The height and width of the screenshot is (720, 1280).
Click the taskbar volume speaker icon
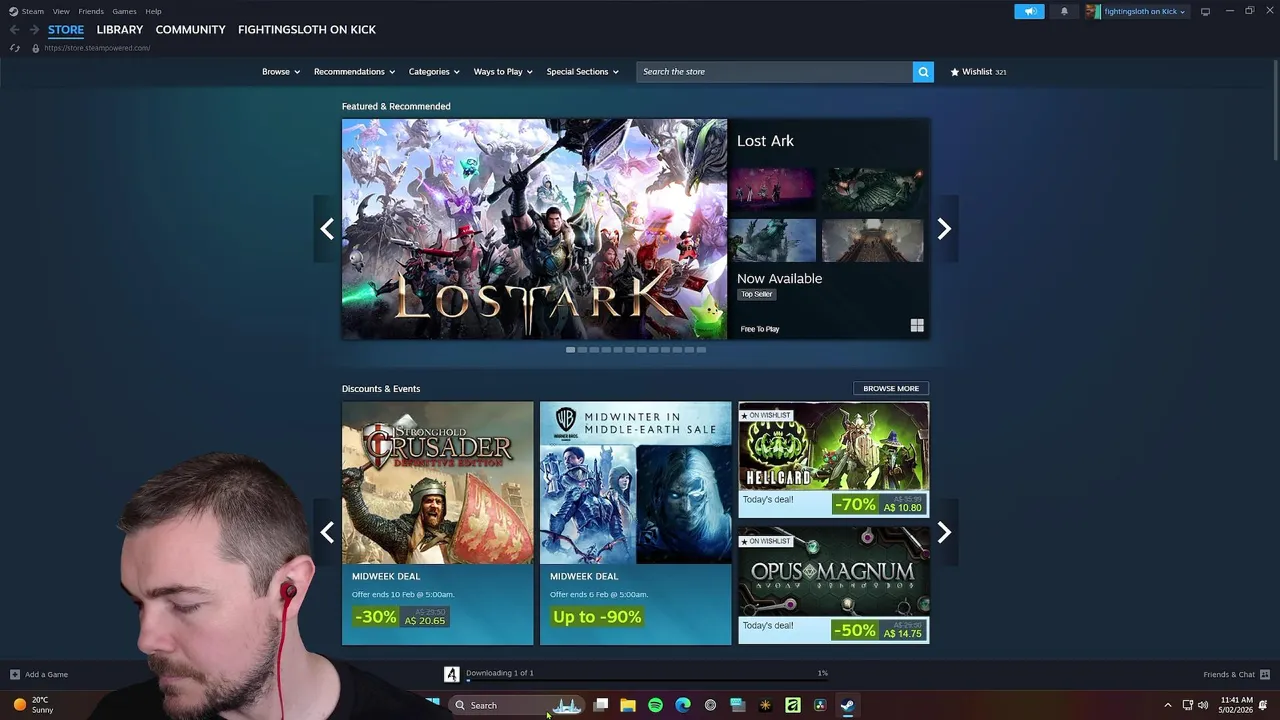[x=1203, y=705]
